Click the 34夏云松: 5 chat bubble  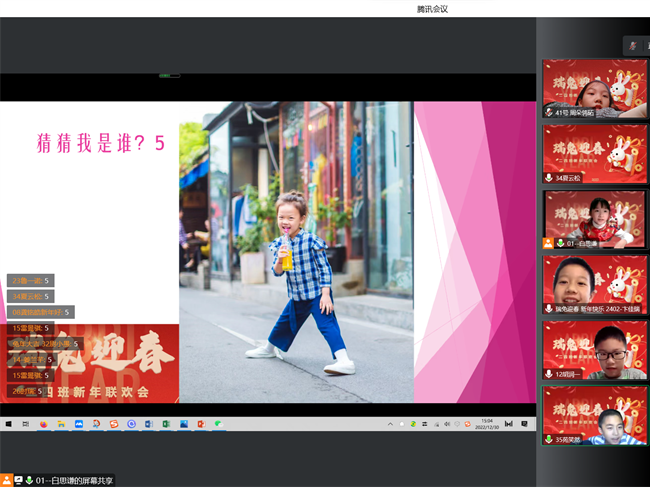point(31,296)
